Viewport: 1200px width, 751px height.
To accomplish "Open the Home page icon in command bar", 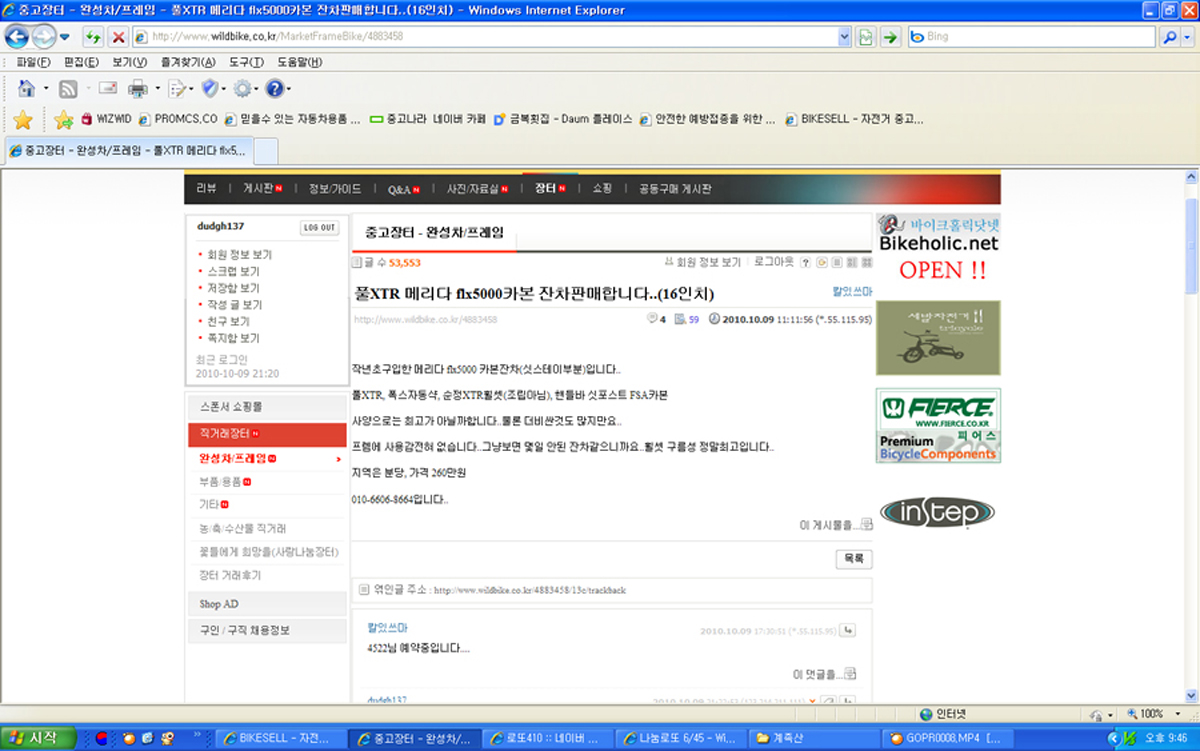I will pos(27,89).
